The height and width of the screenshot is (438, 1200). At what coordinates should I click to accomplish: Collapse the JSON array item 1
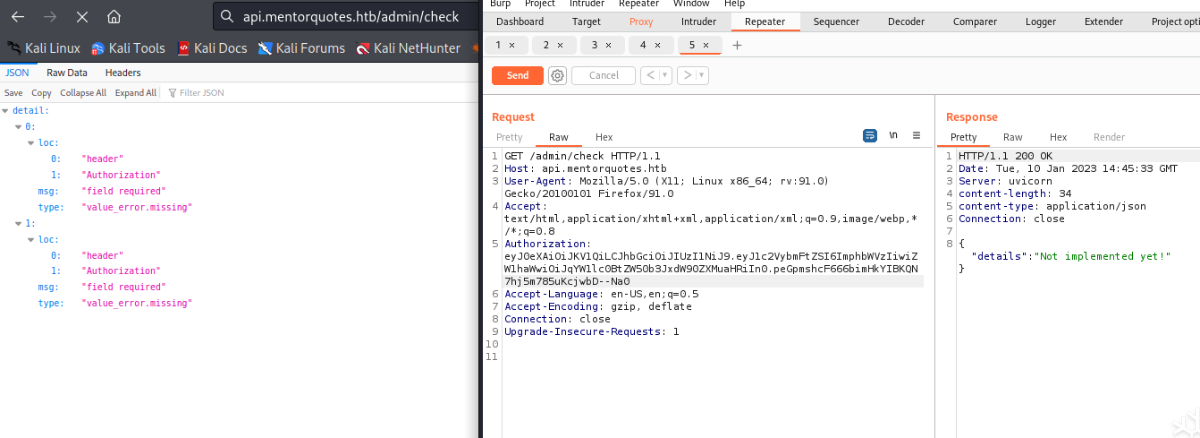click(x=18, y=222)
